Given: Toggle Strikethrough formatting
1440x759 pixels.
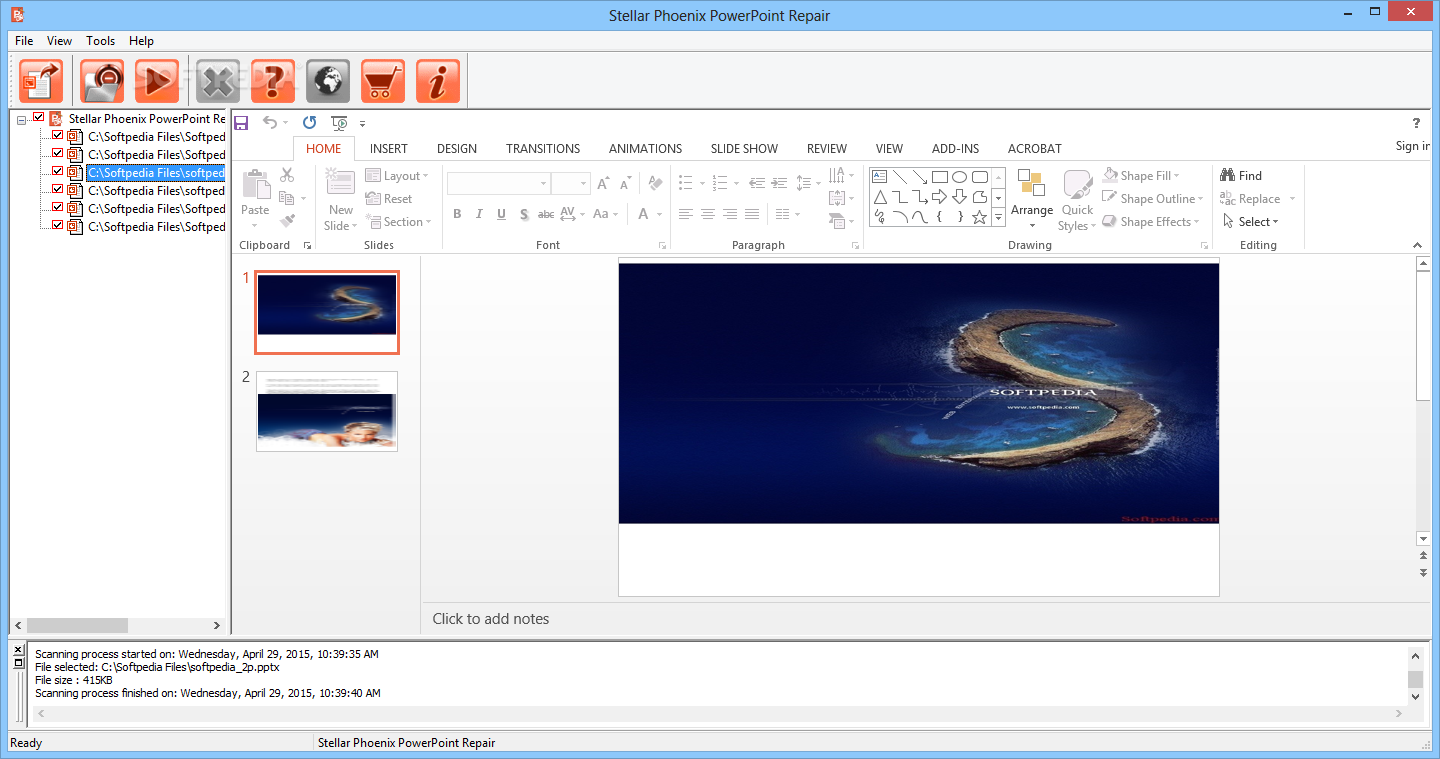Looking at the screenshot, I should click(x=546, y=214).
